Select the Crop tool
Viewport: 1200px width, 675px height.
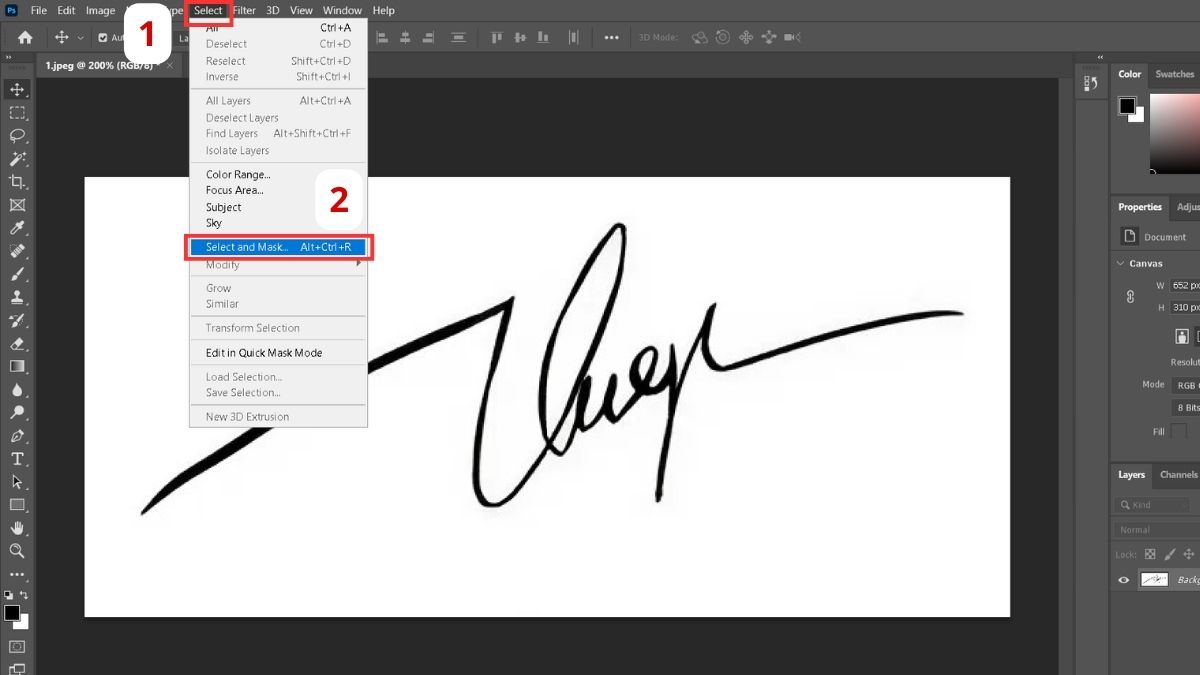pyautogui.click(x=17, y=182)
